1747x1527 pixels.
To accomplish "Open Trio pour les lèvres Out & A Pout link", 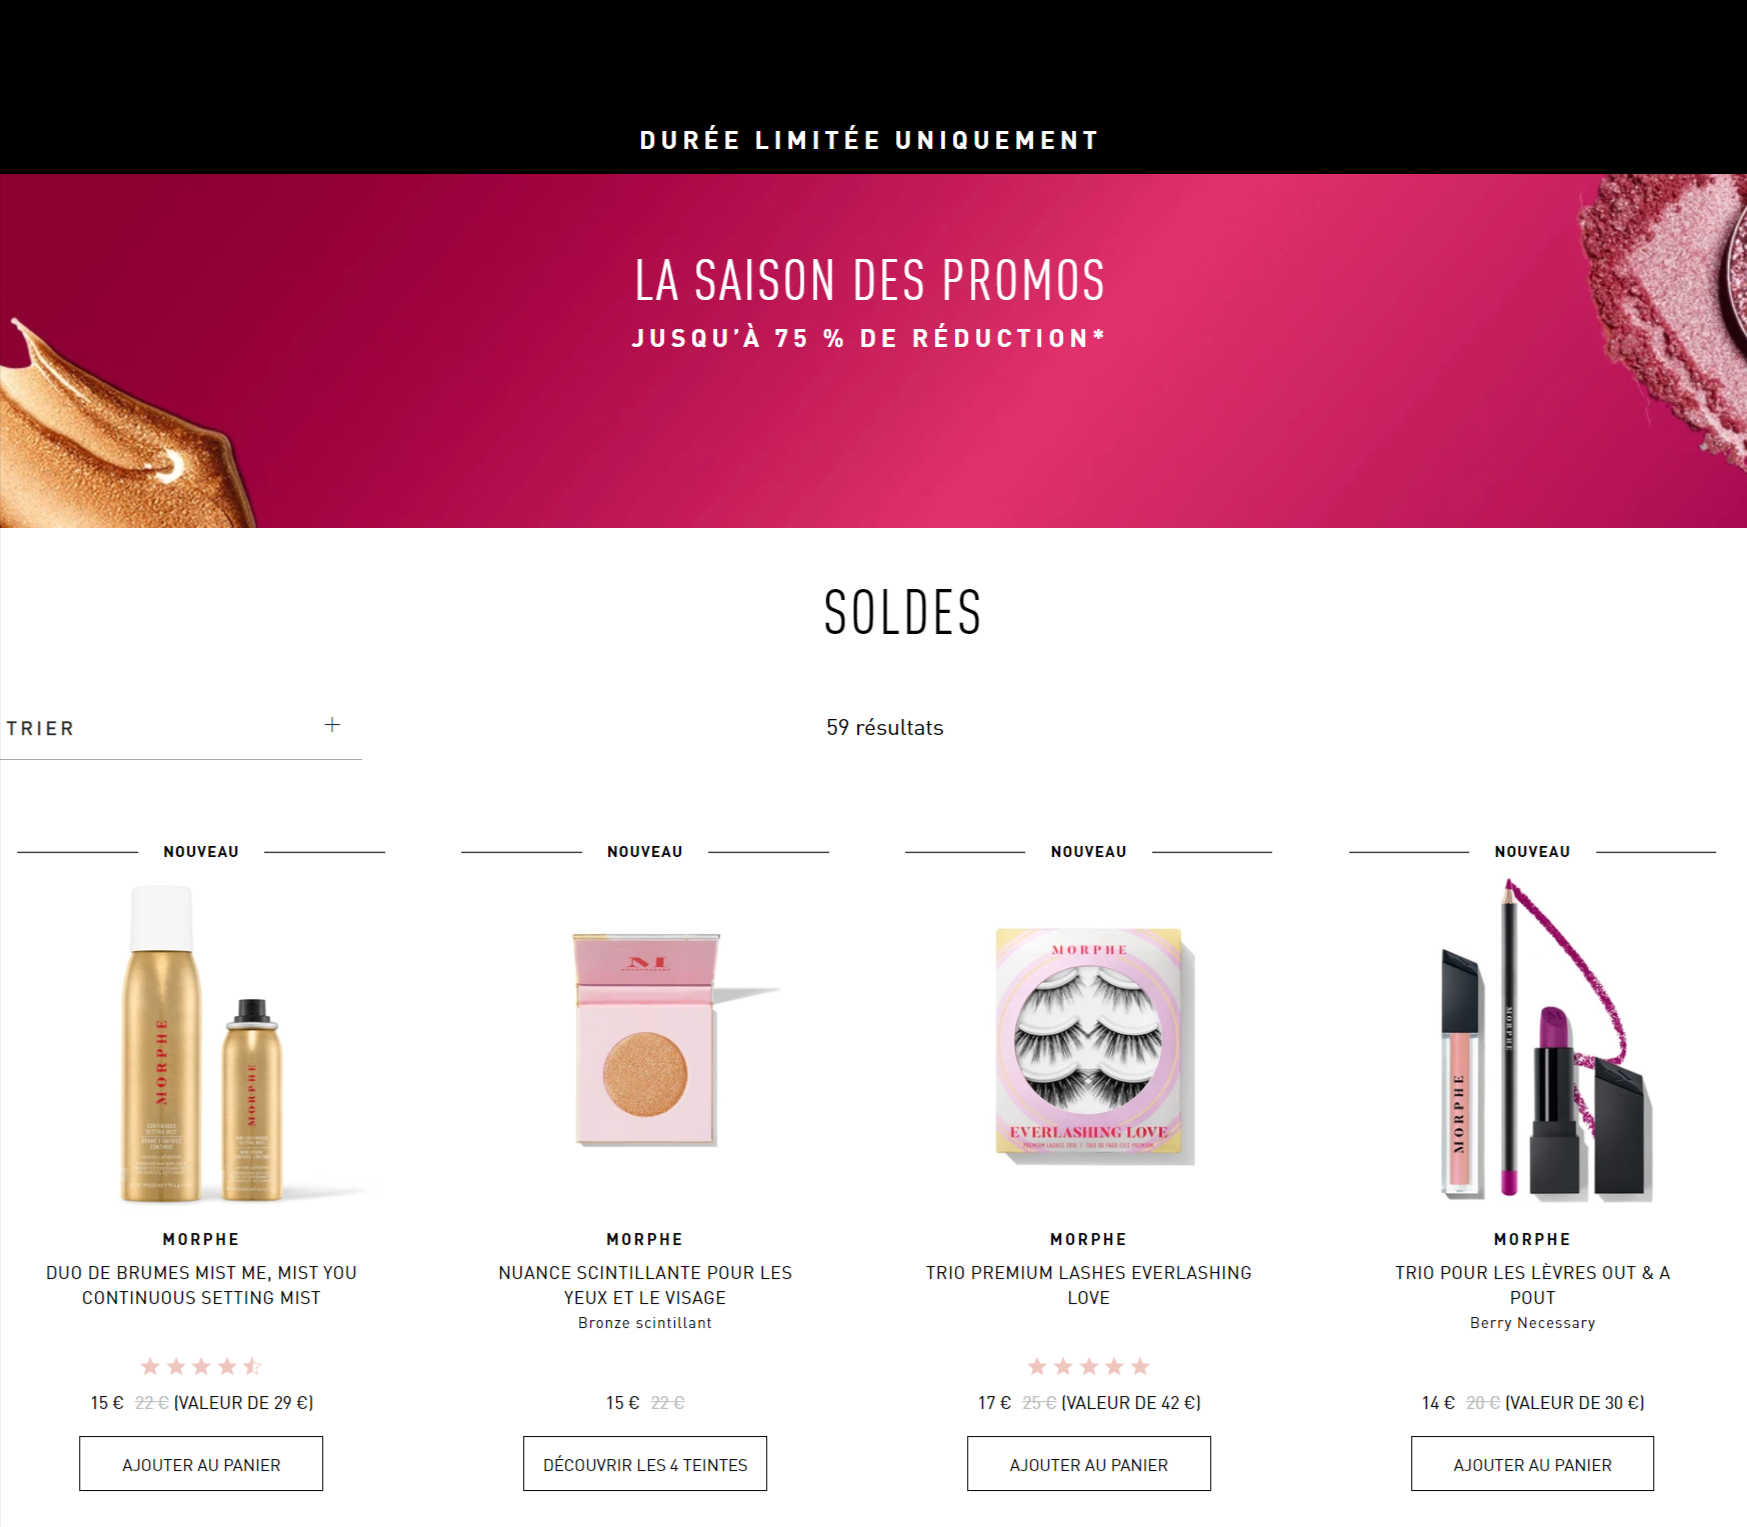I will tap(1532, 1285).
